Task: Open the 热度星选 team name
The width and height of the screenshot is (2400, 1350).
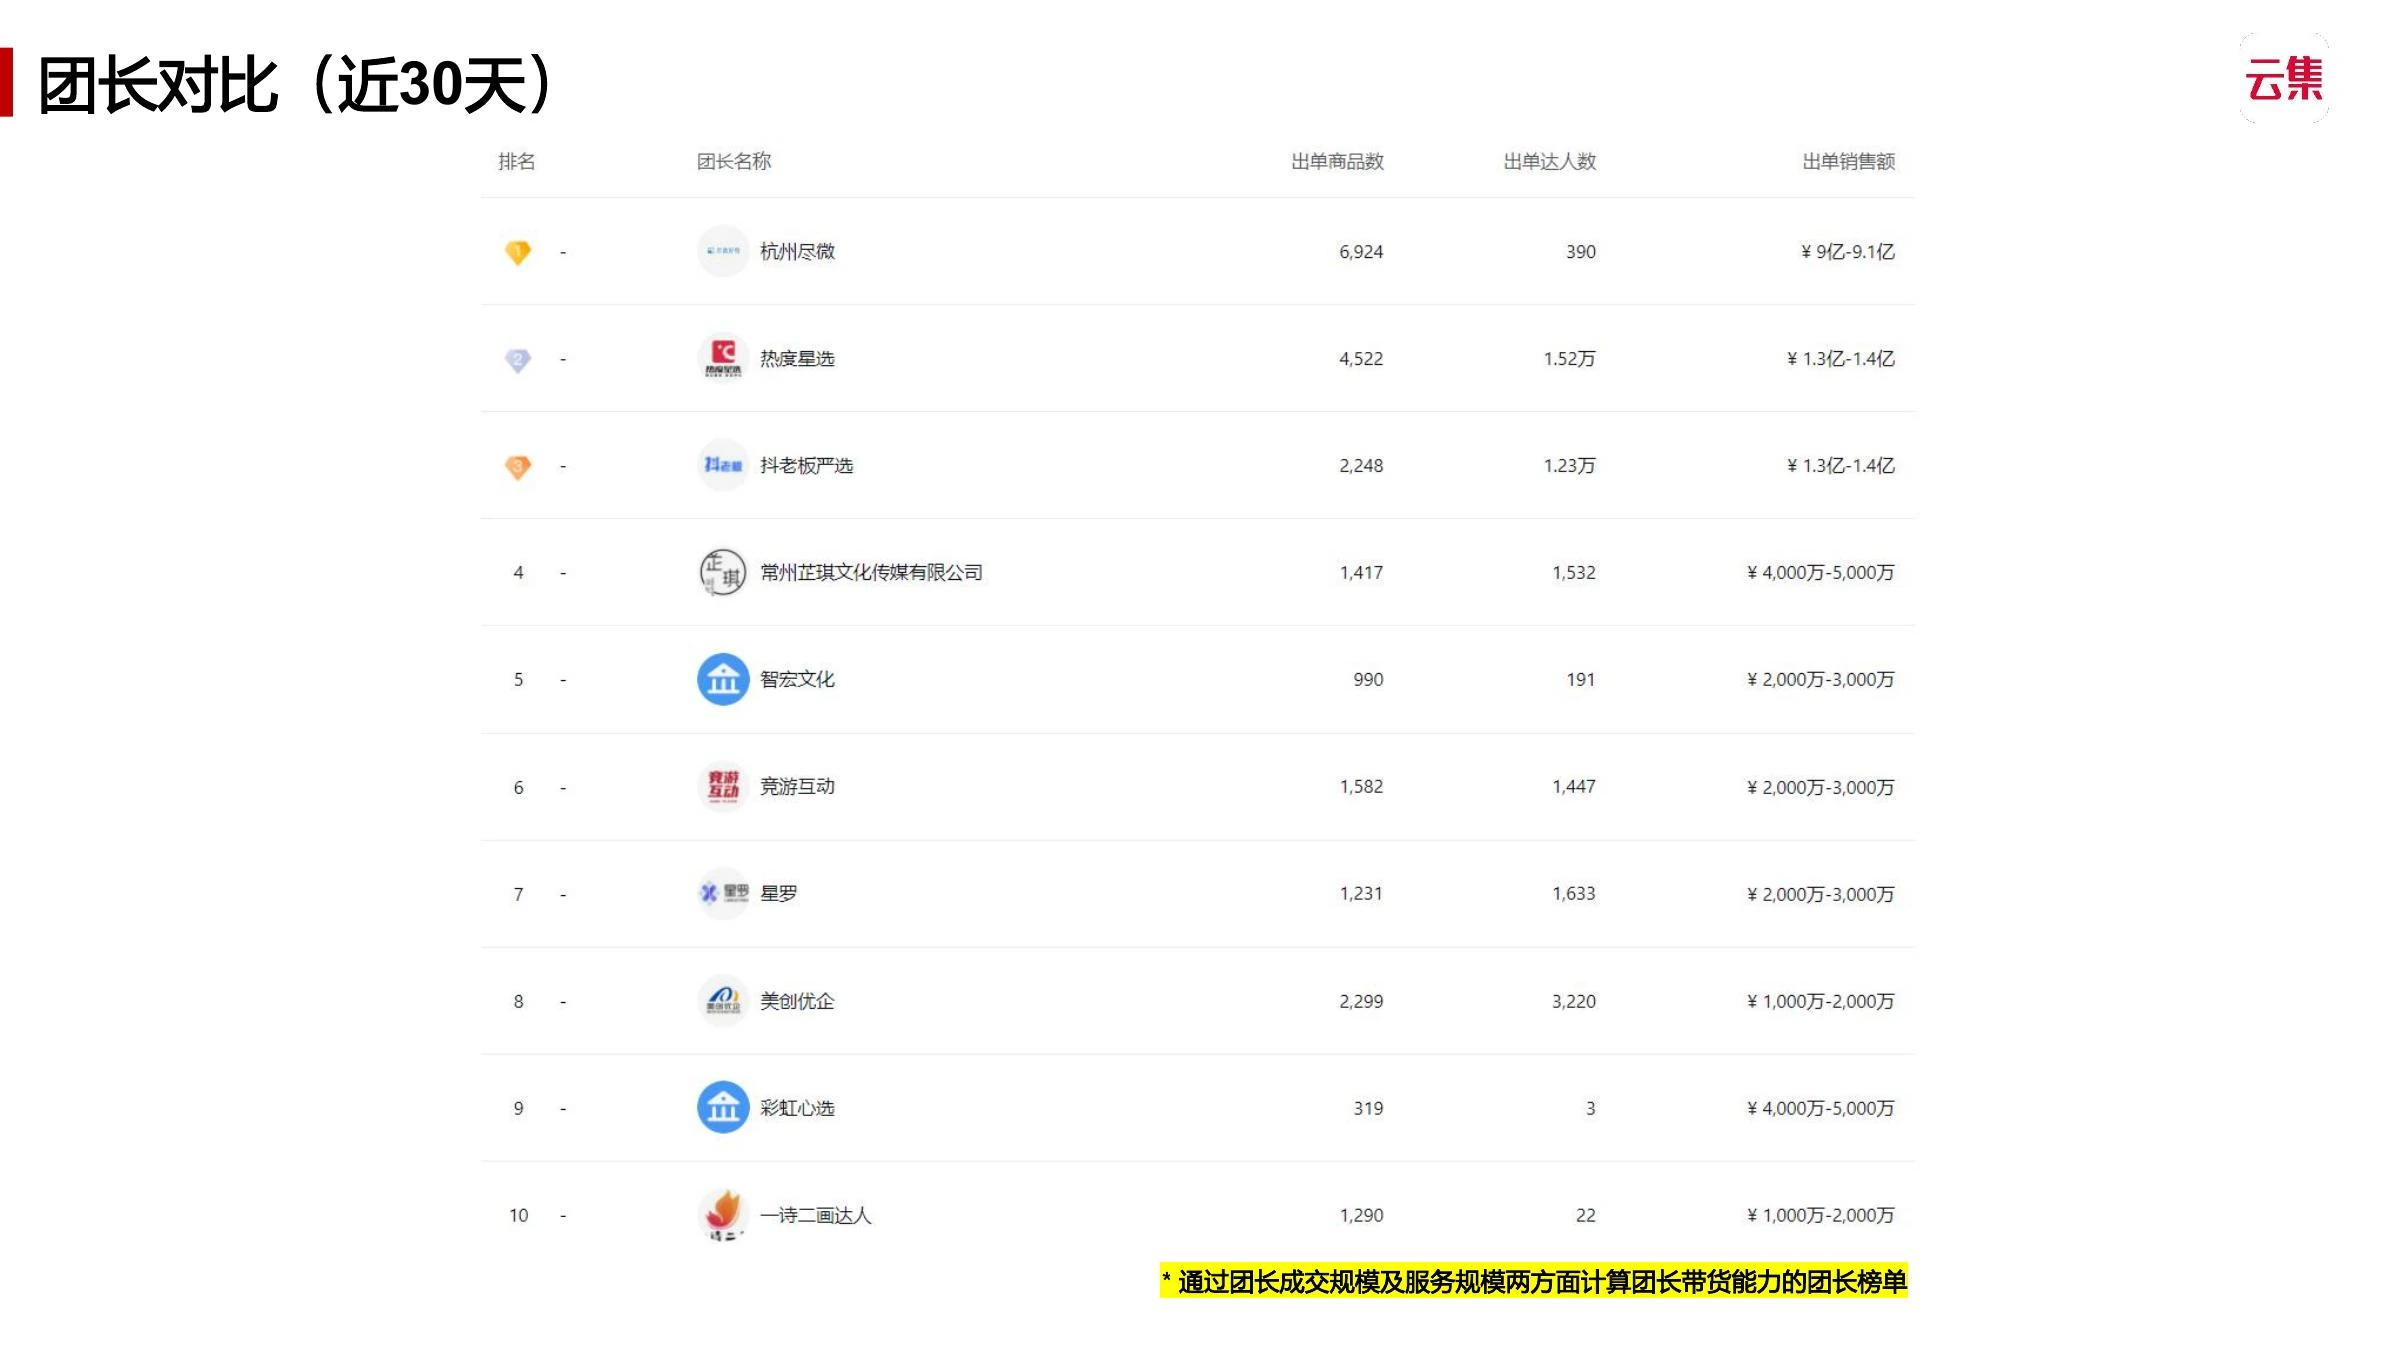Action: click(797, 358)
